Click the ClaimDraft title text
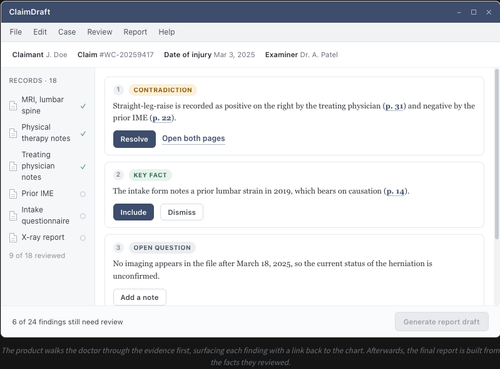The width and height of the screenshot is (500, 369). [30, 12]
